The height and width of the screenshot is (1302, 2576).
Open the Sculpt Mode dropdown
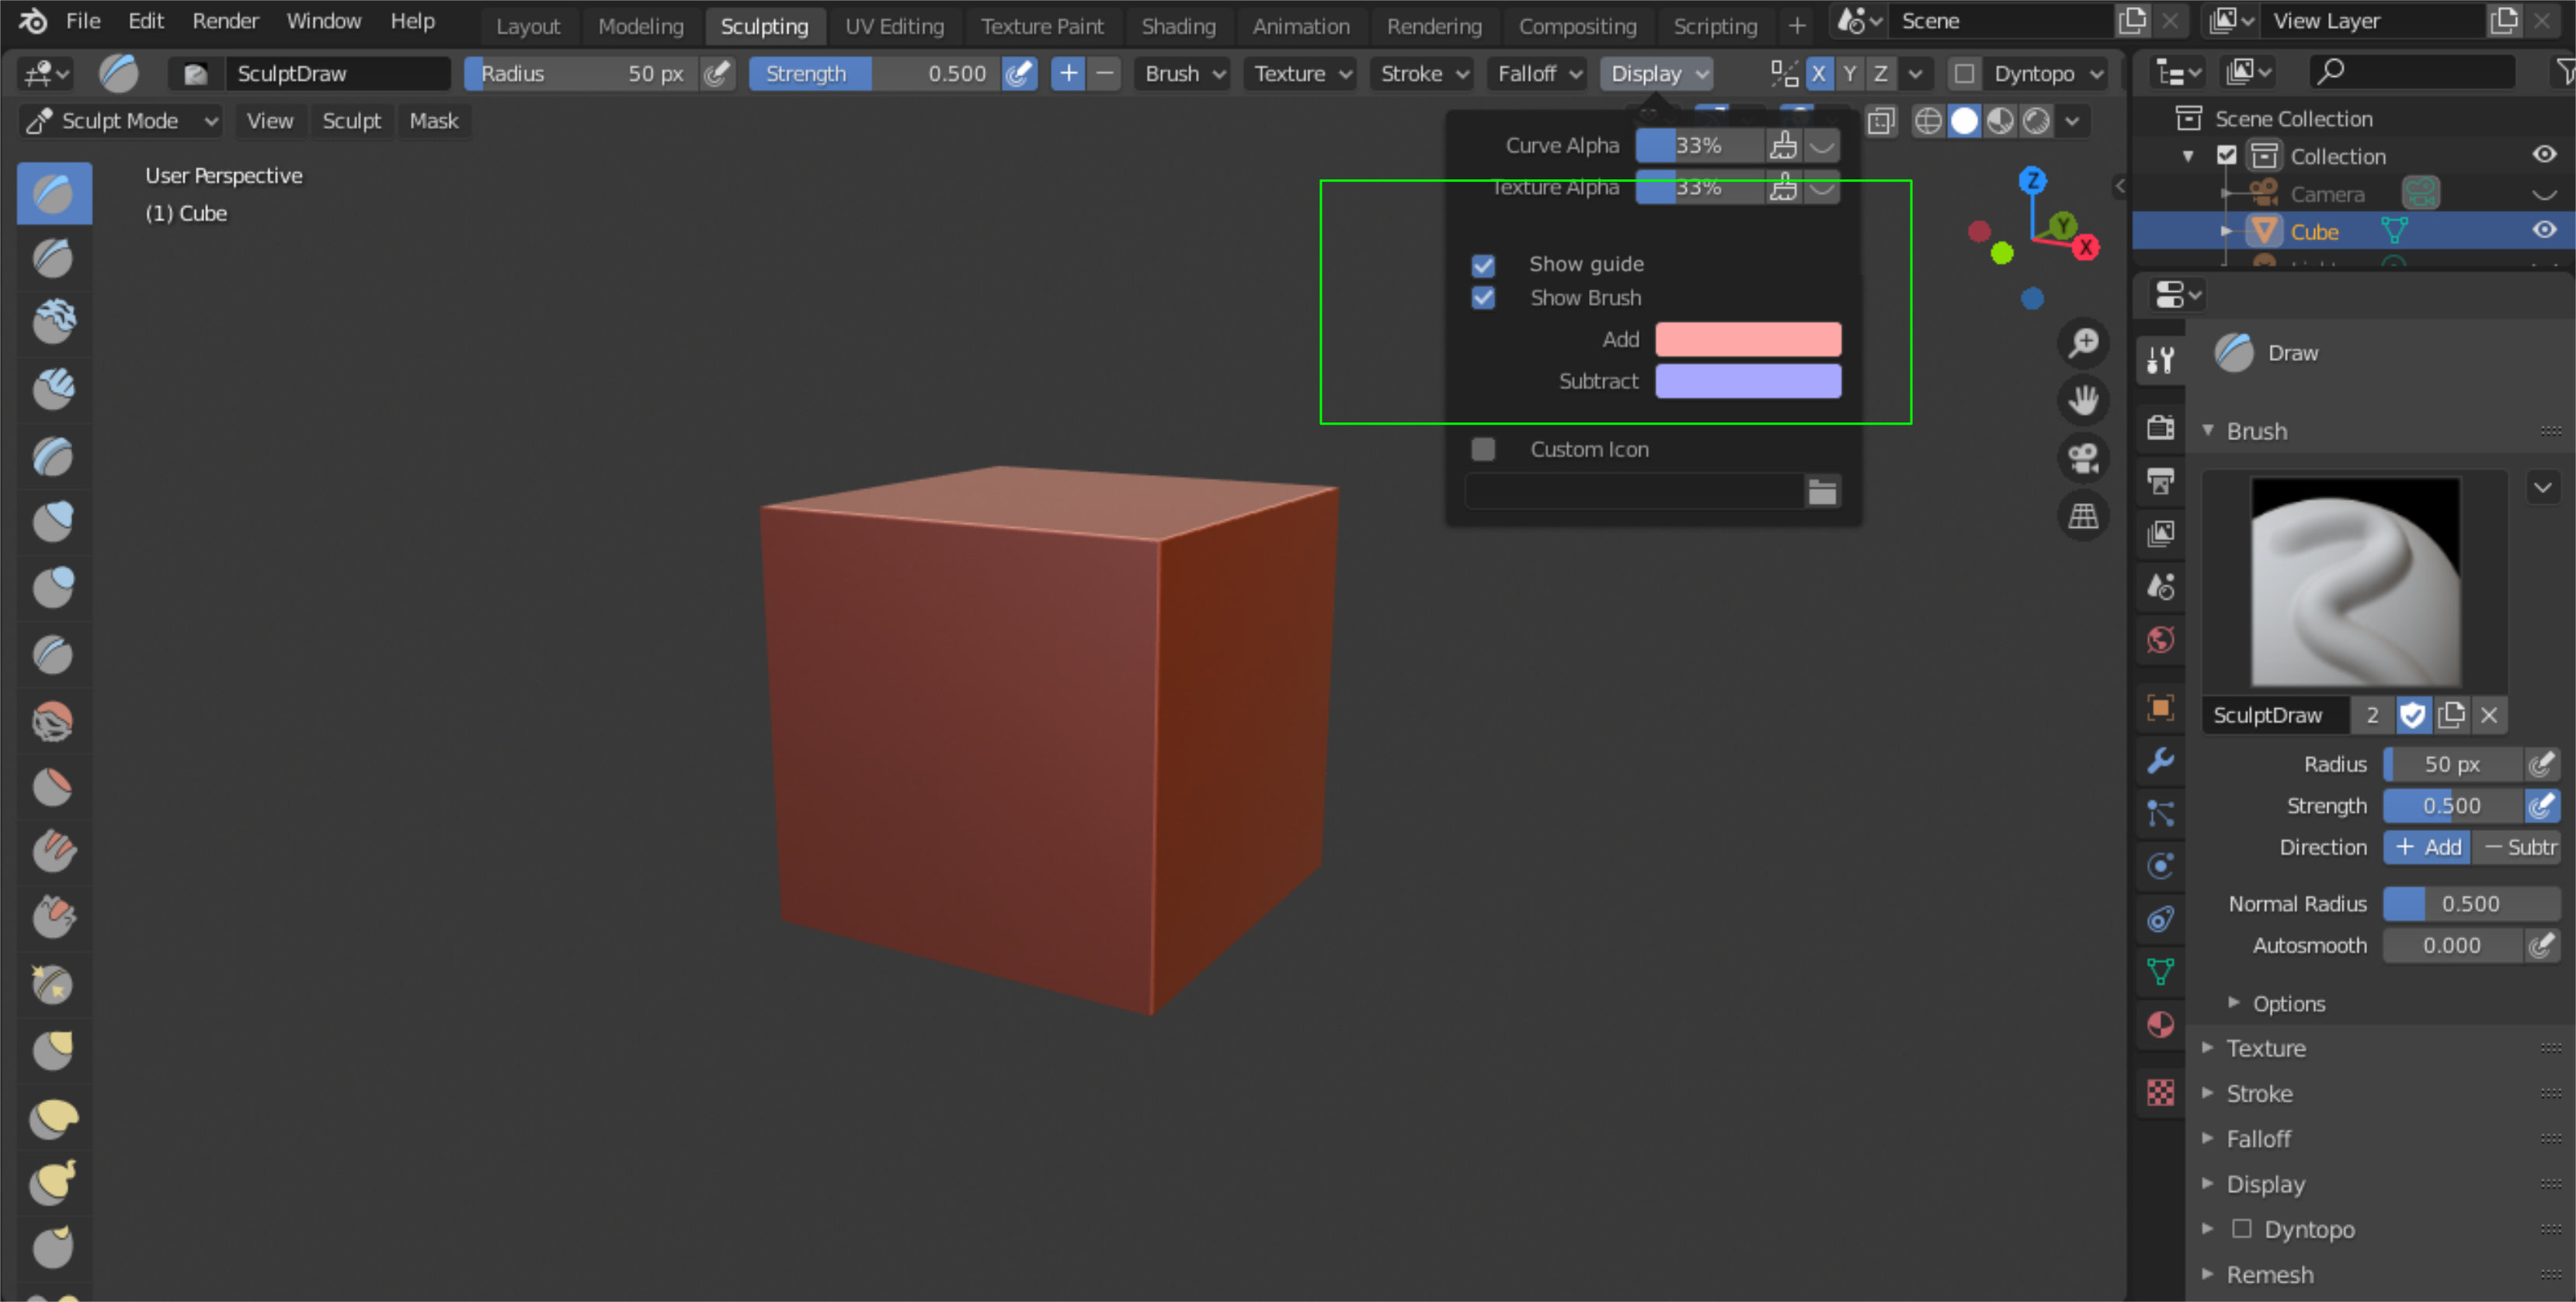click(x=121, y=121)
